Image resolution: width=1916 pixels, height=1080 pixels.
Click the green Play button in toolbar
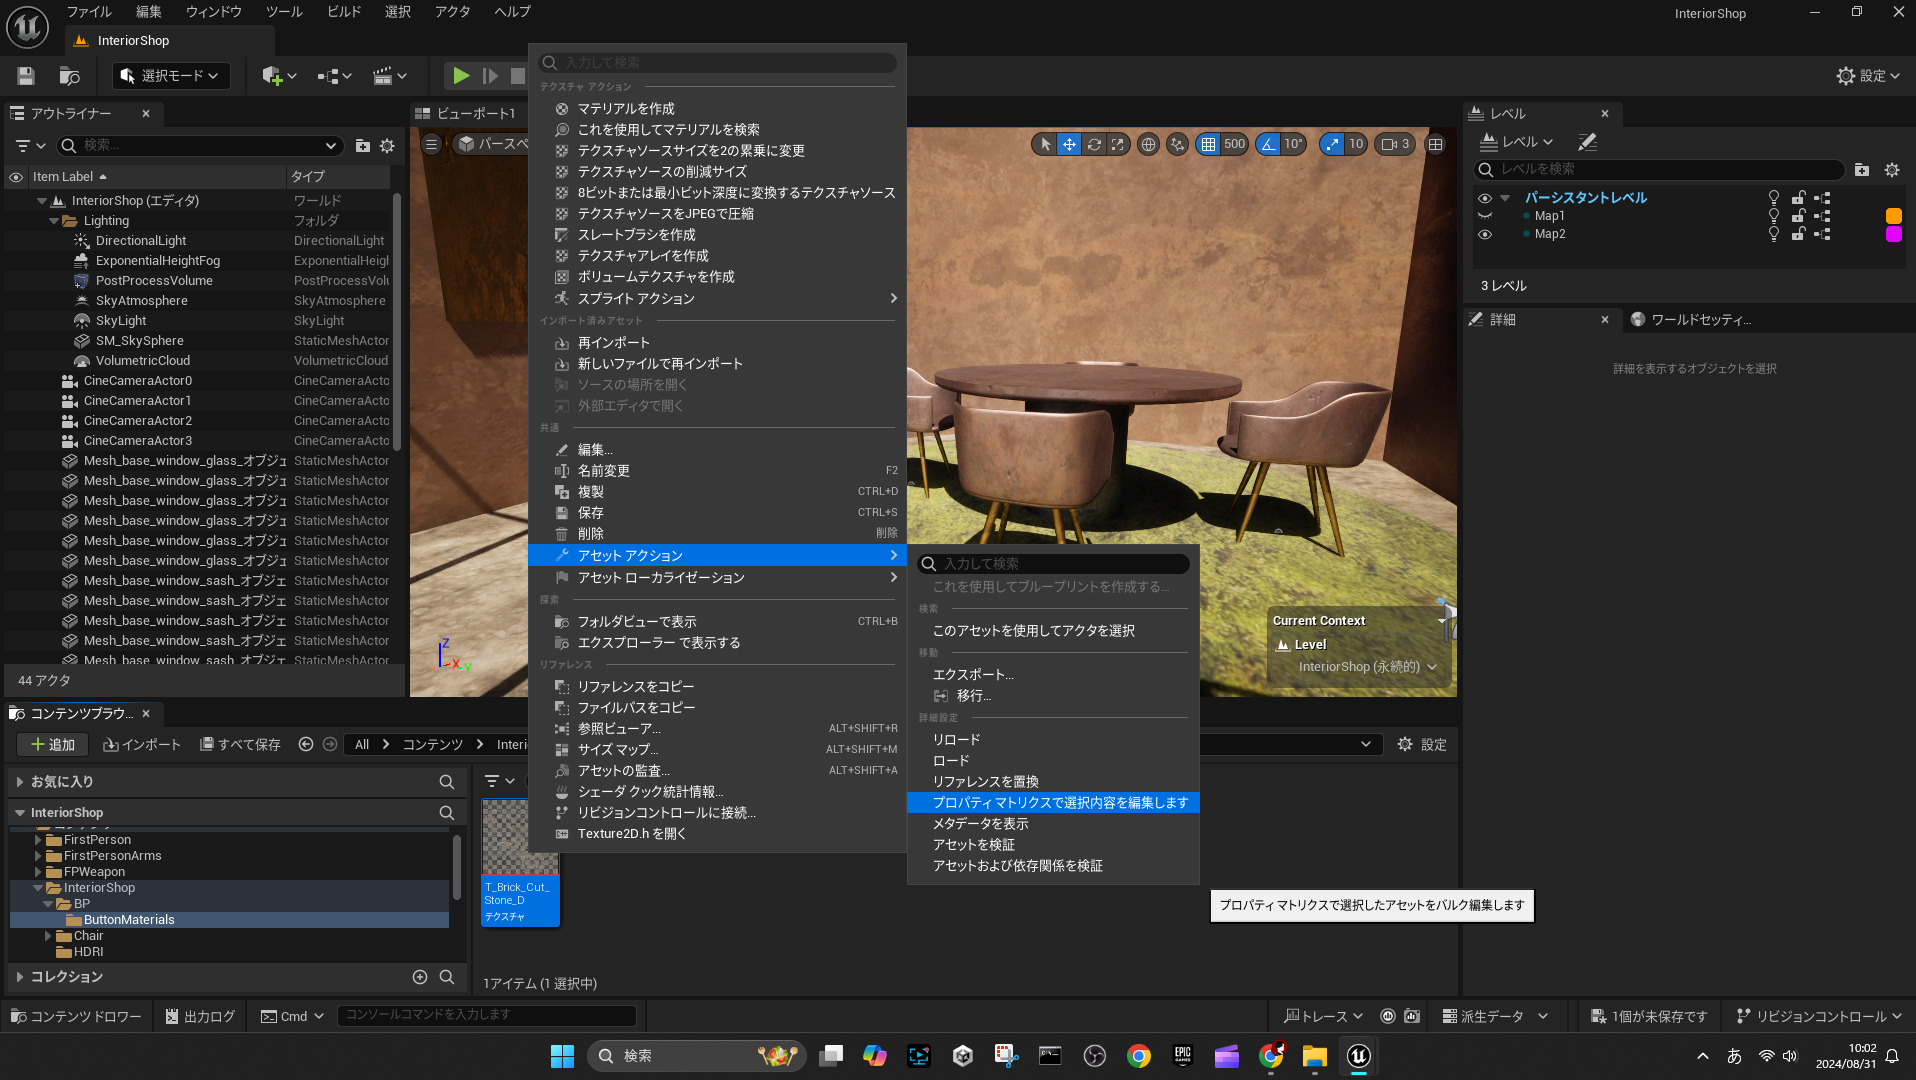pos(460,76)
